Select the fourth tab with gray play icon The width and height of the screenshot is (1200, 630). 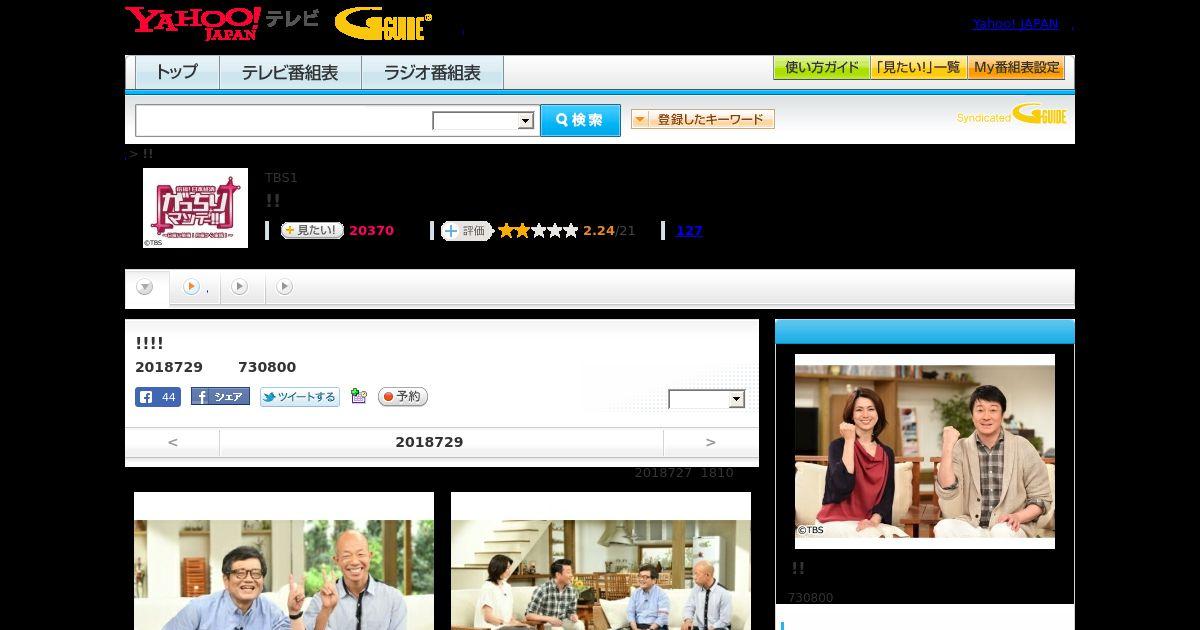pyautogui.click(x=285, y=287)
